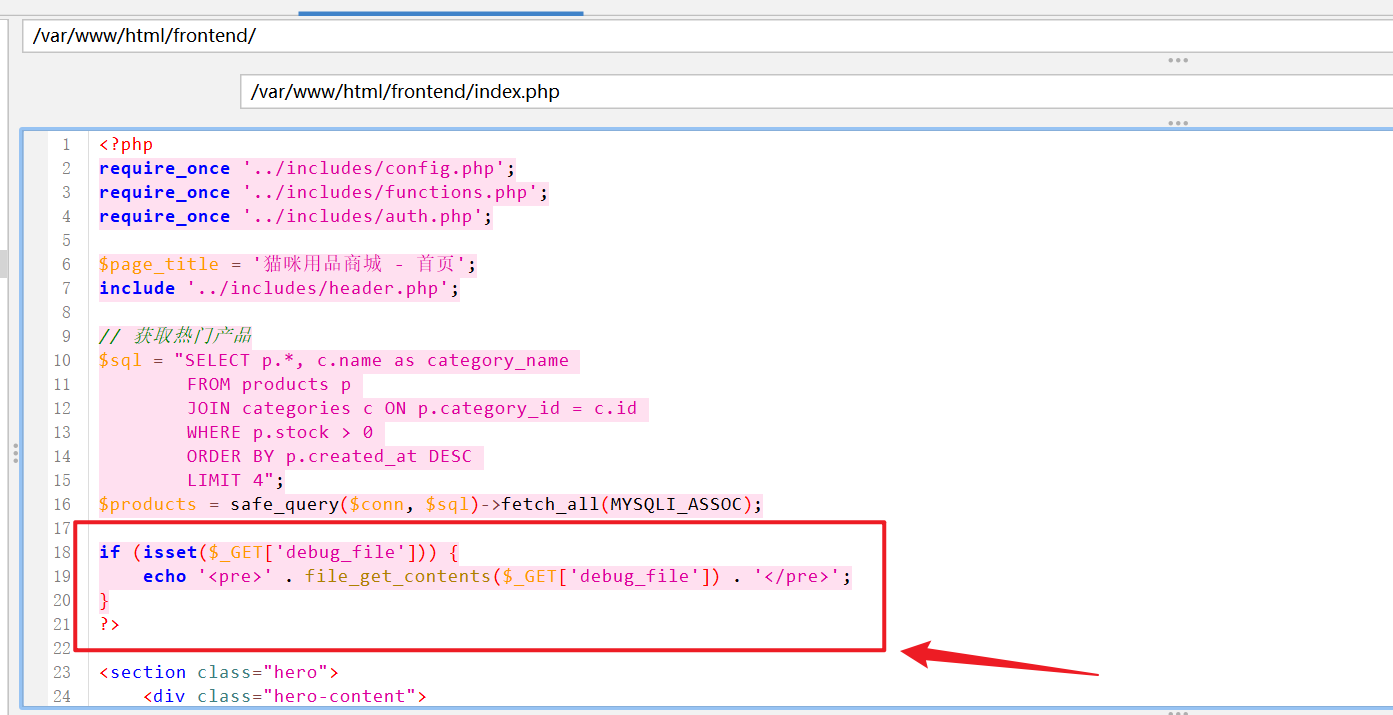Screen dimensions: 1393x715
Task: Click the $page_title variable
Action: [158, 264]
